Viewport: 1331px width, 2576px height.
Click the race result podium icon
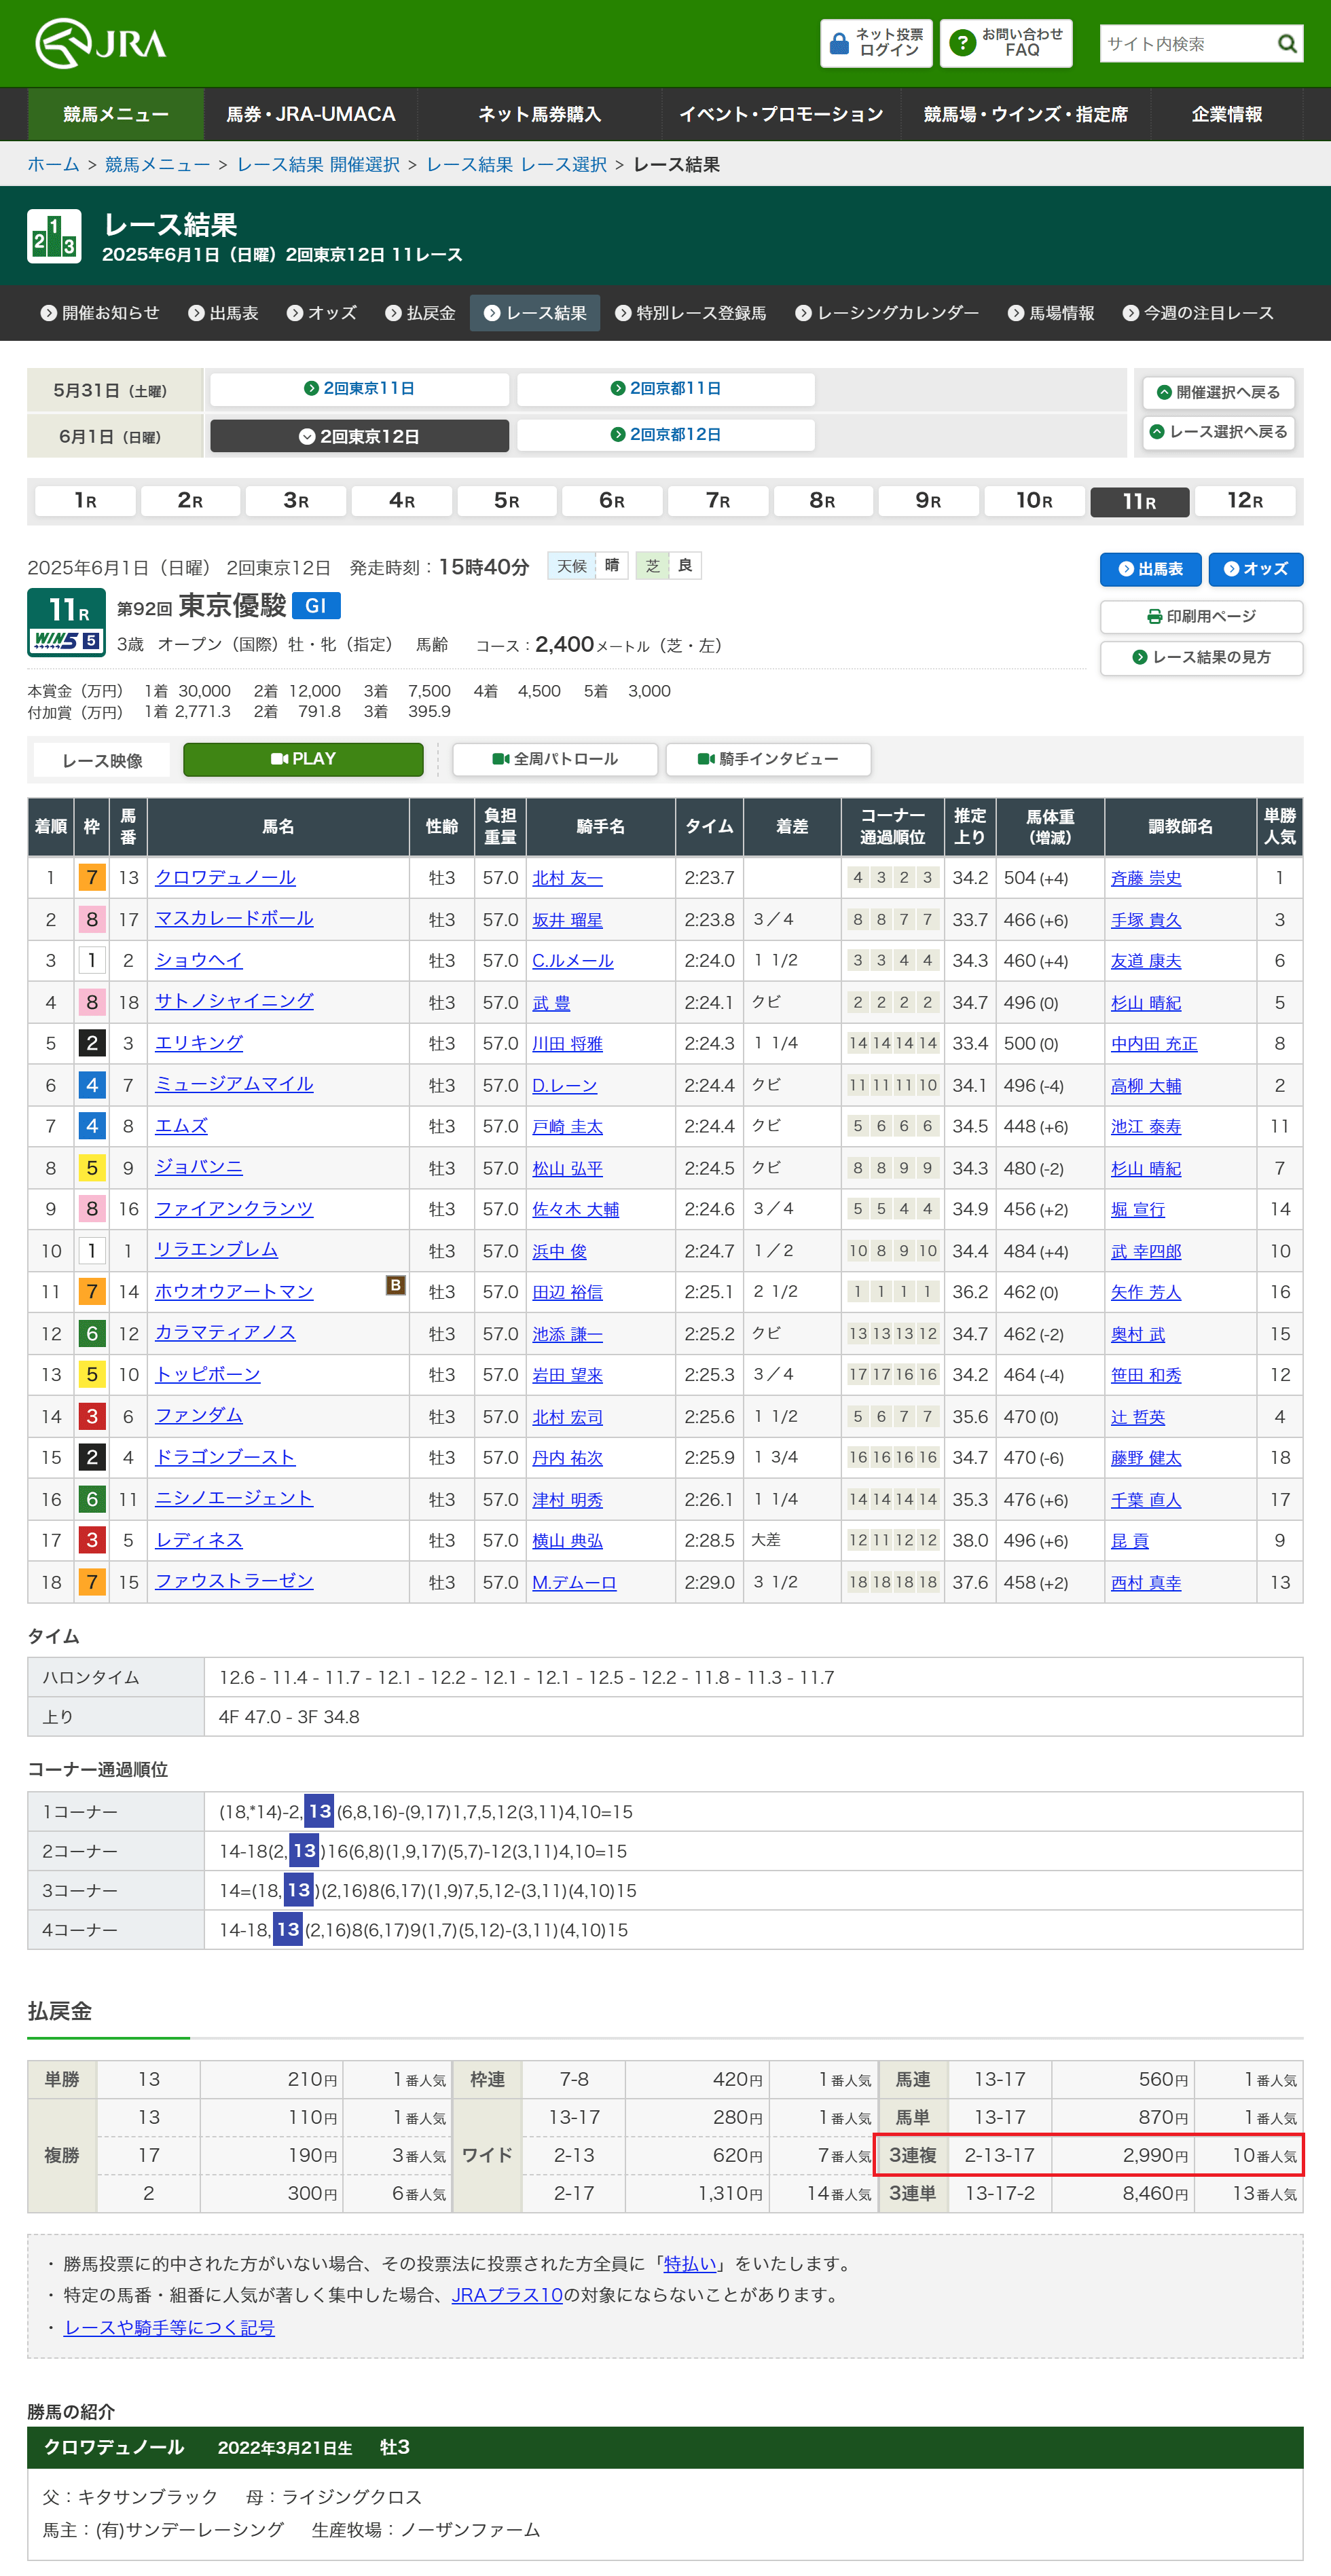tap(54, 236)
